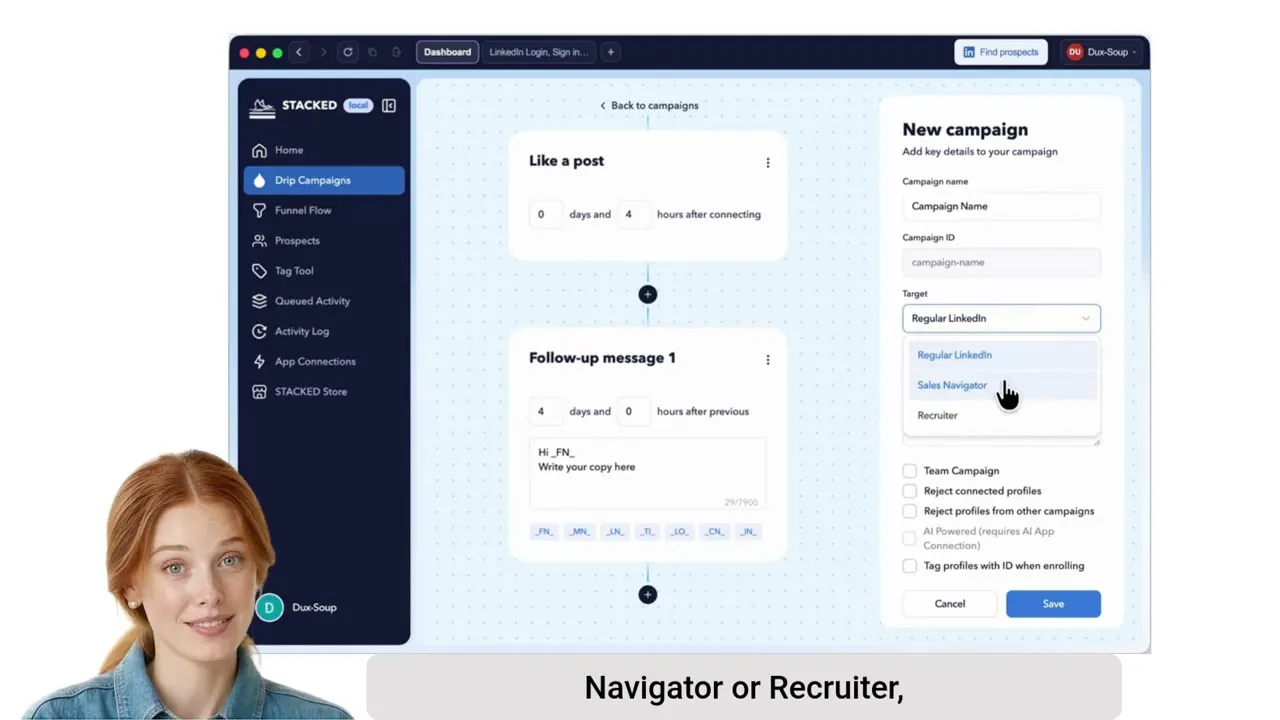The height and width of the screenshot is (720, 1280).
Task: Open the Dux-Soup account dropdown
Action: 1102,52
